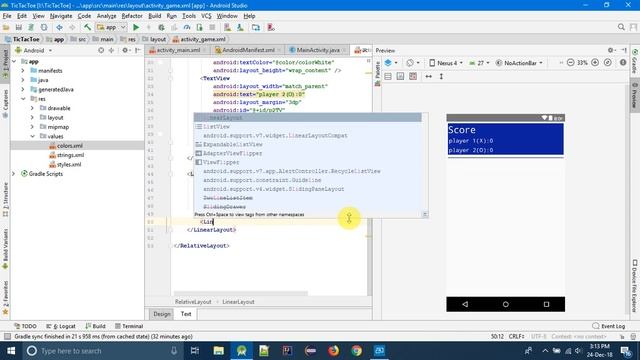The image size is (640, 360).
Task: Switch to the Design editor tab
Action: (x=162, y=314)
